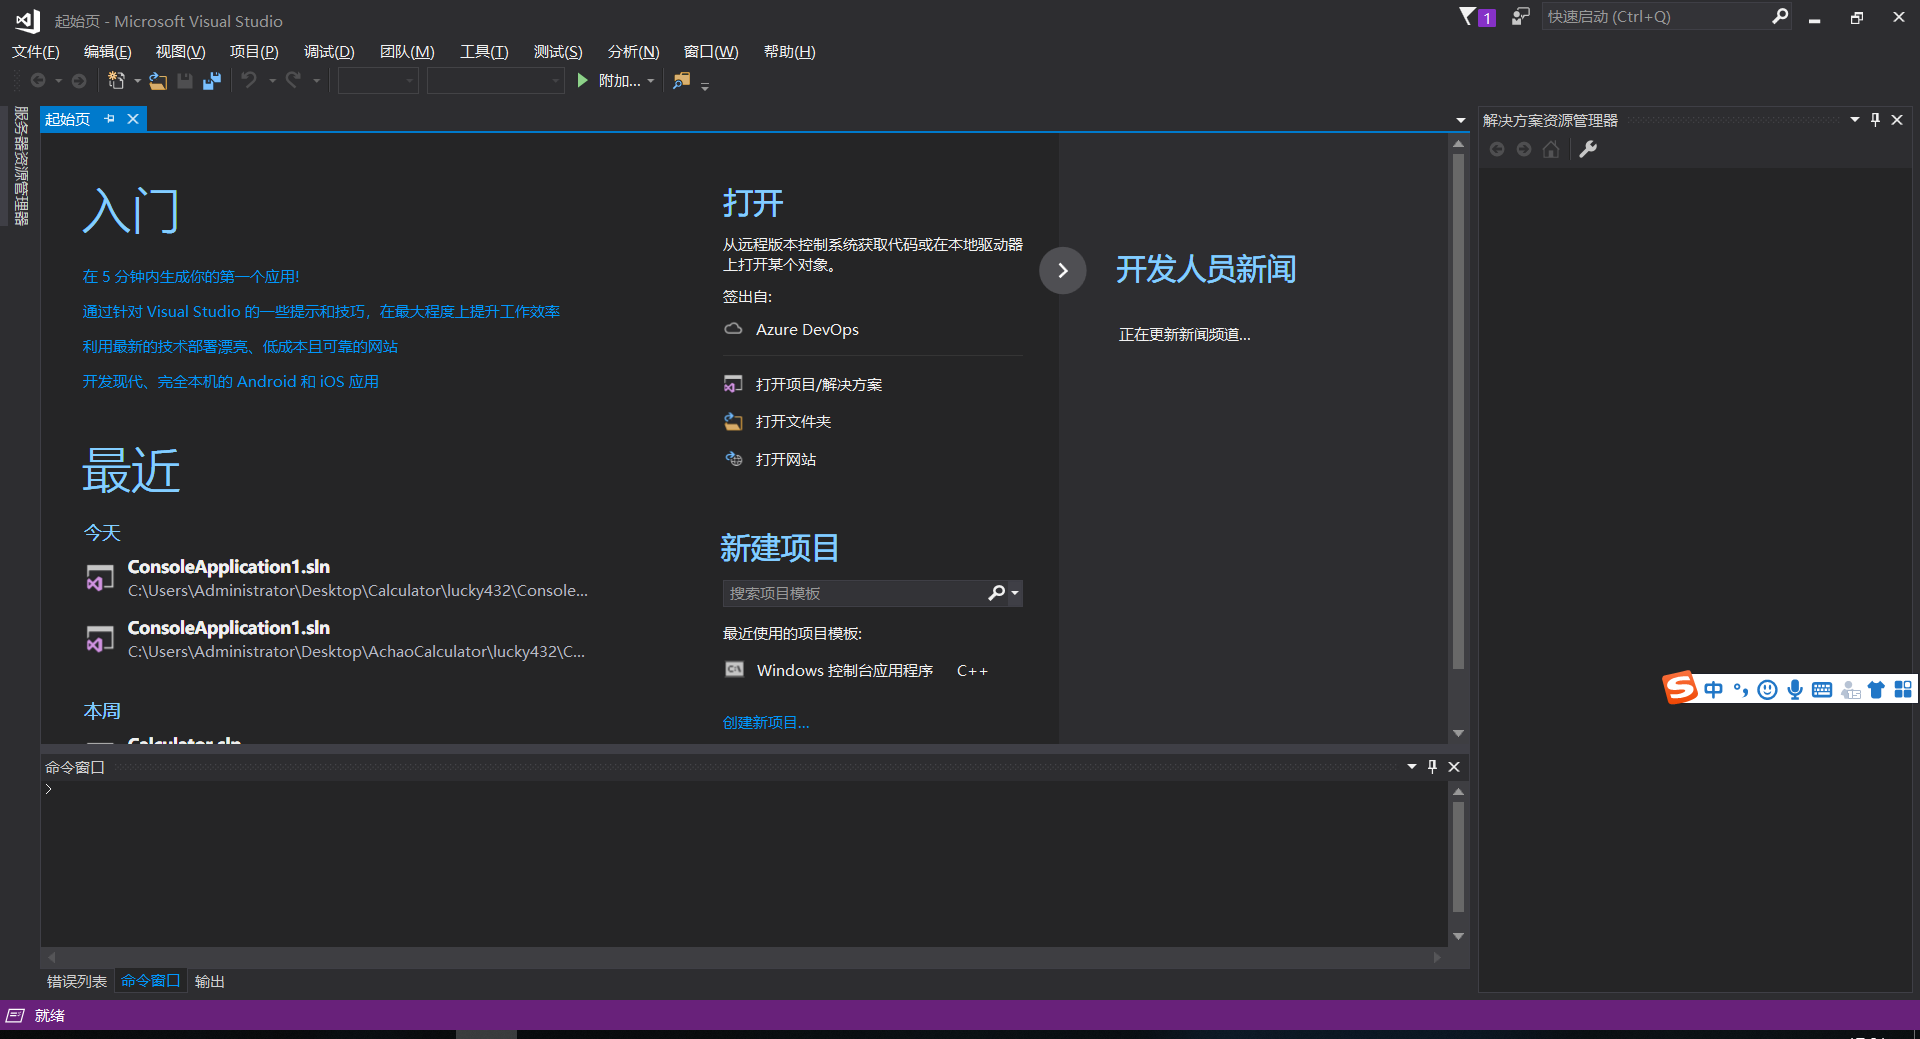Image resolution: width=1920 pixels, height=1039 pixels.
Task: Click the Solution Explorer Properties wrench icon
Action: click(1588, 150)
